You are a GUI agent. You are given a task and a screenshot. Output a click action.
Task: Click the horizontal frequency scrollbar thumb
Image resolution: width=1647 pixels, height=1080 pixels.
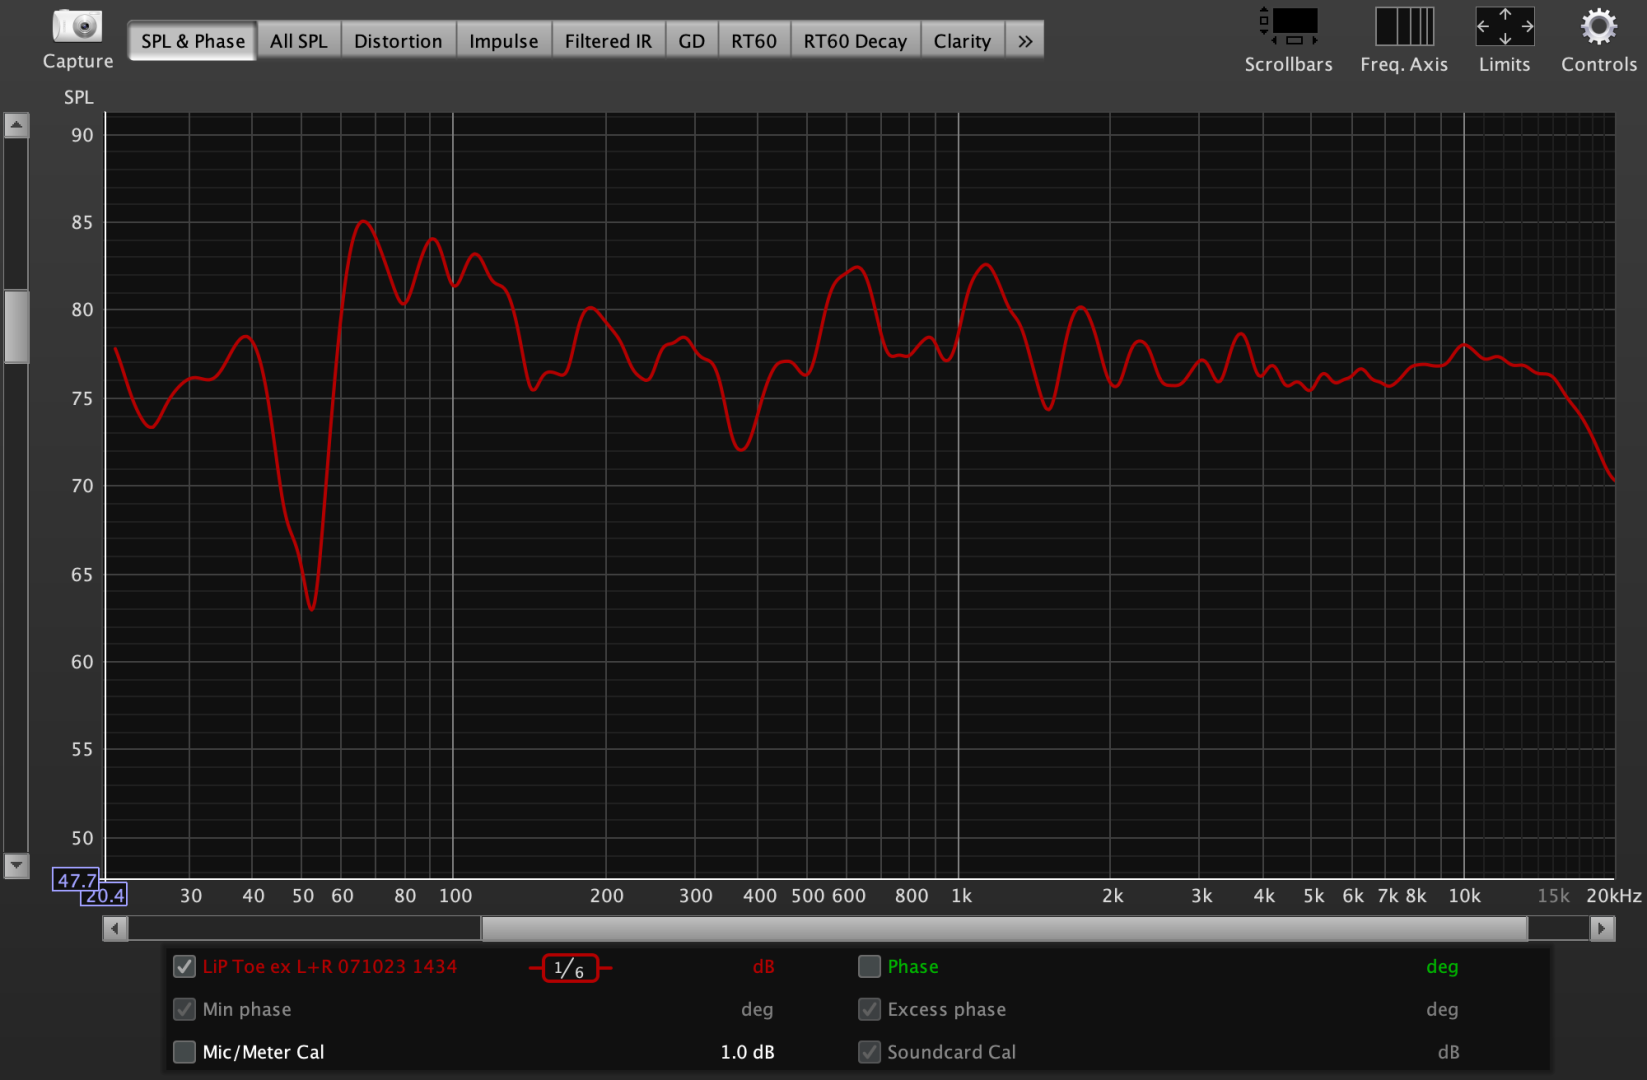click(x=1004, y=929)
